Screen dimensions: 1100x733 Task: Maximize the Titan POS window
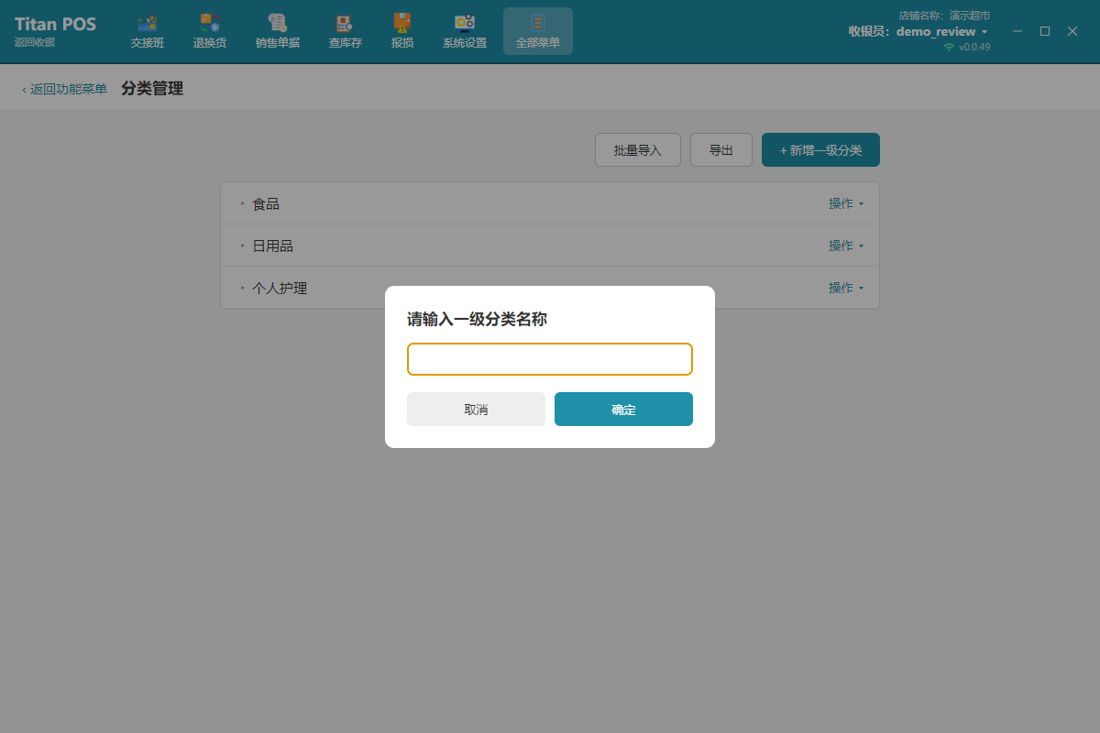click(1045, 32)
